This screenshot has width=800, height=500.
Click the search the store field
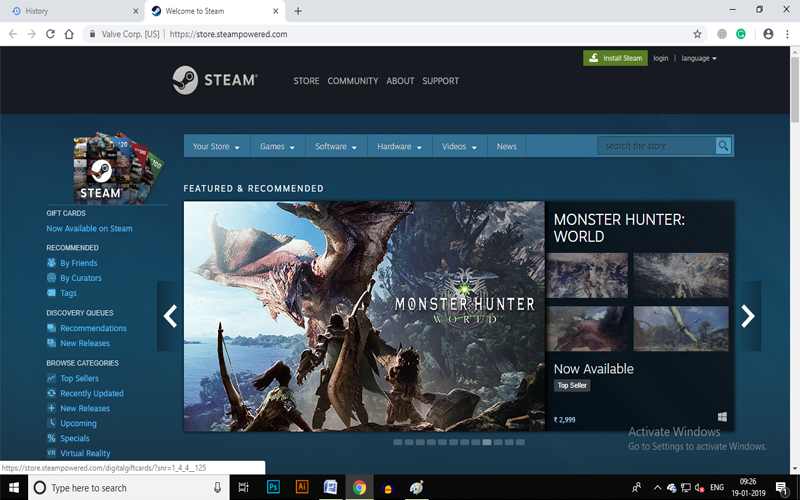(x=656, y=146)
